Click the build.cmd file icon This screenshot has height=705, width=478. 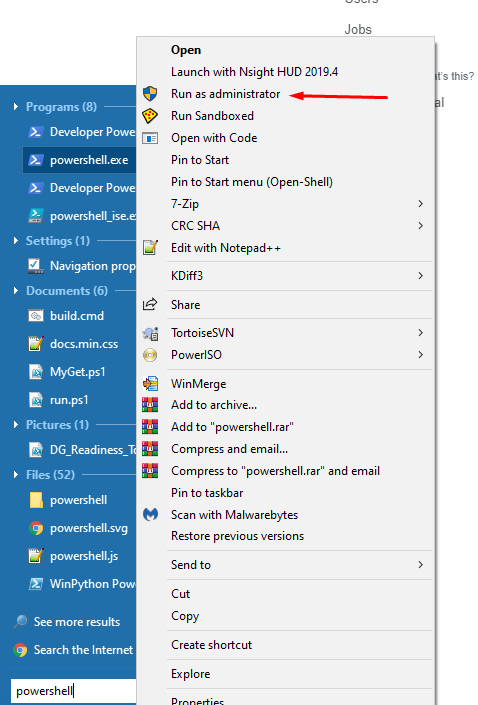click(x=36, y=316)
